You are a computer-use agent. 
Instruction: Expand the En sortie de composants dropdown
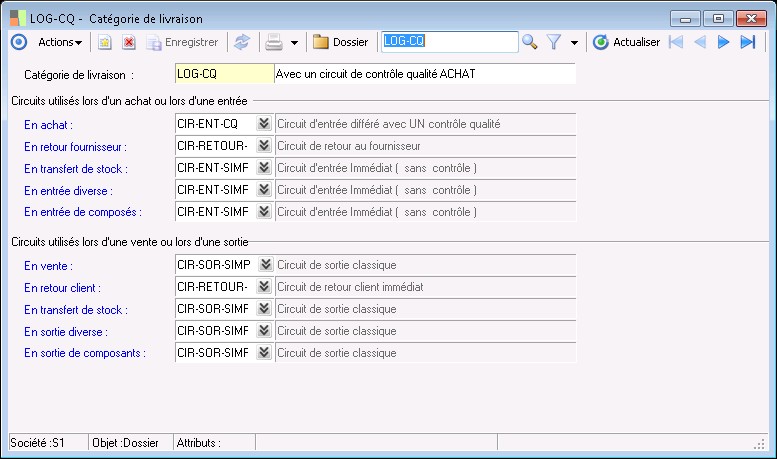pyautogui.click(x=264, y=352)
